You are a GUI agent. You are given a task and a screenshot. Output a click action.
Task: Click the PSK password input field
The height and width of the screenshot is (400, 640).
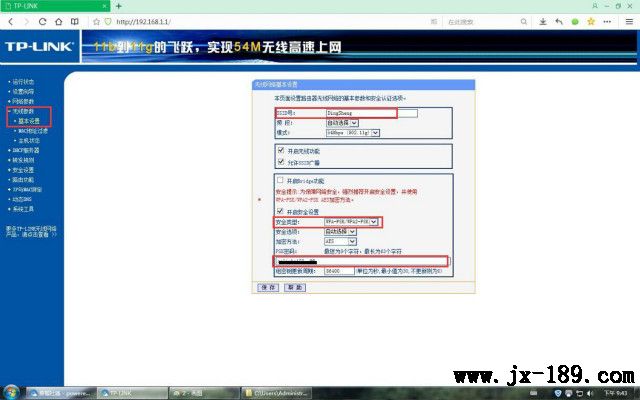tap(361, 261)
